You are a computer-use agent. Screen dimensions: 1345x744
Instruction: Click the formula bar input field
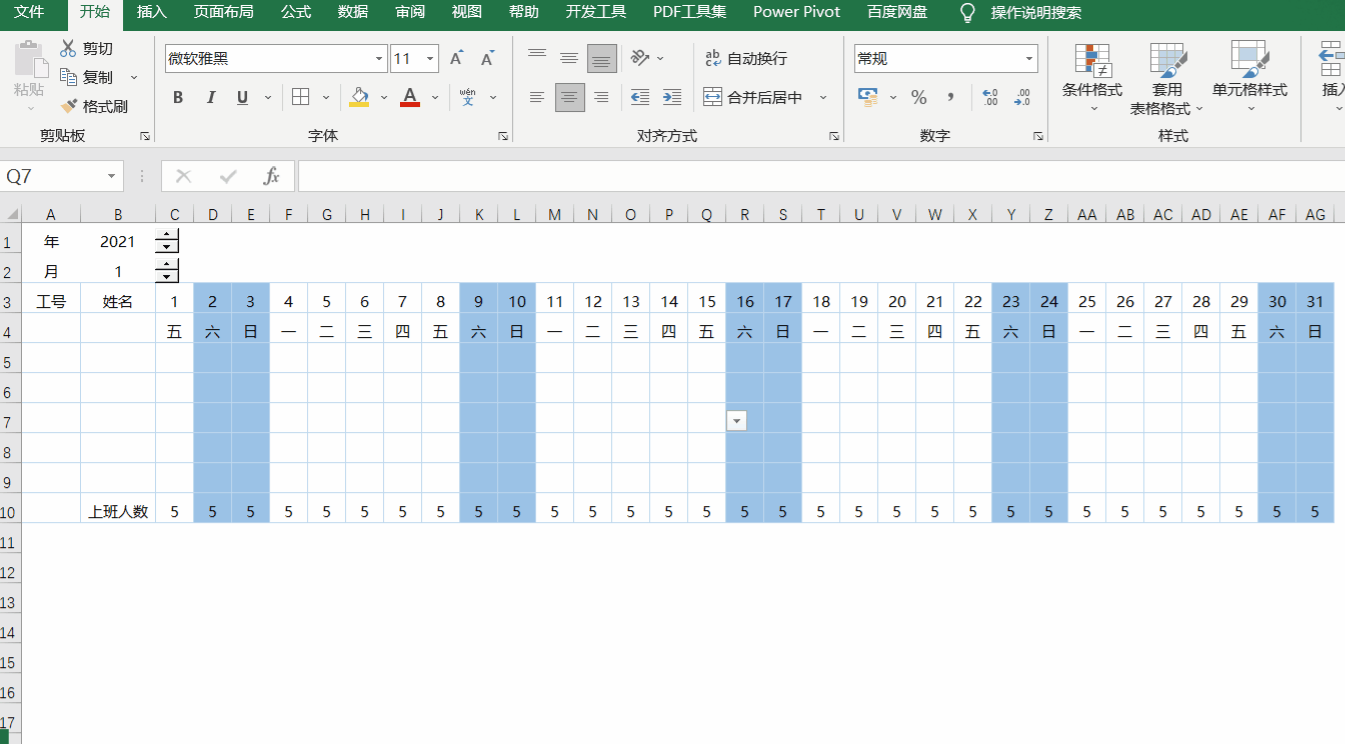pos(820,176)
